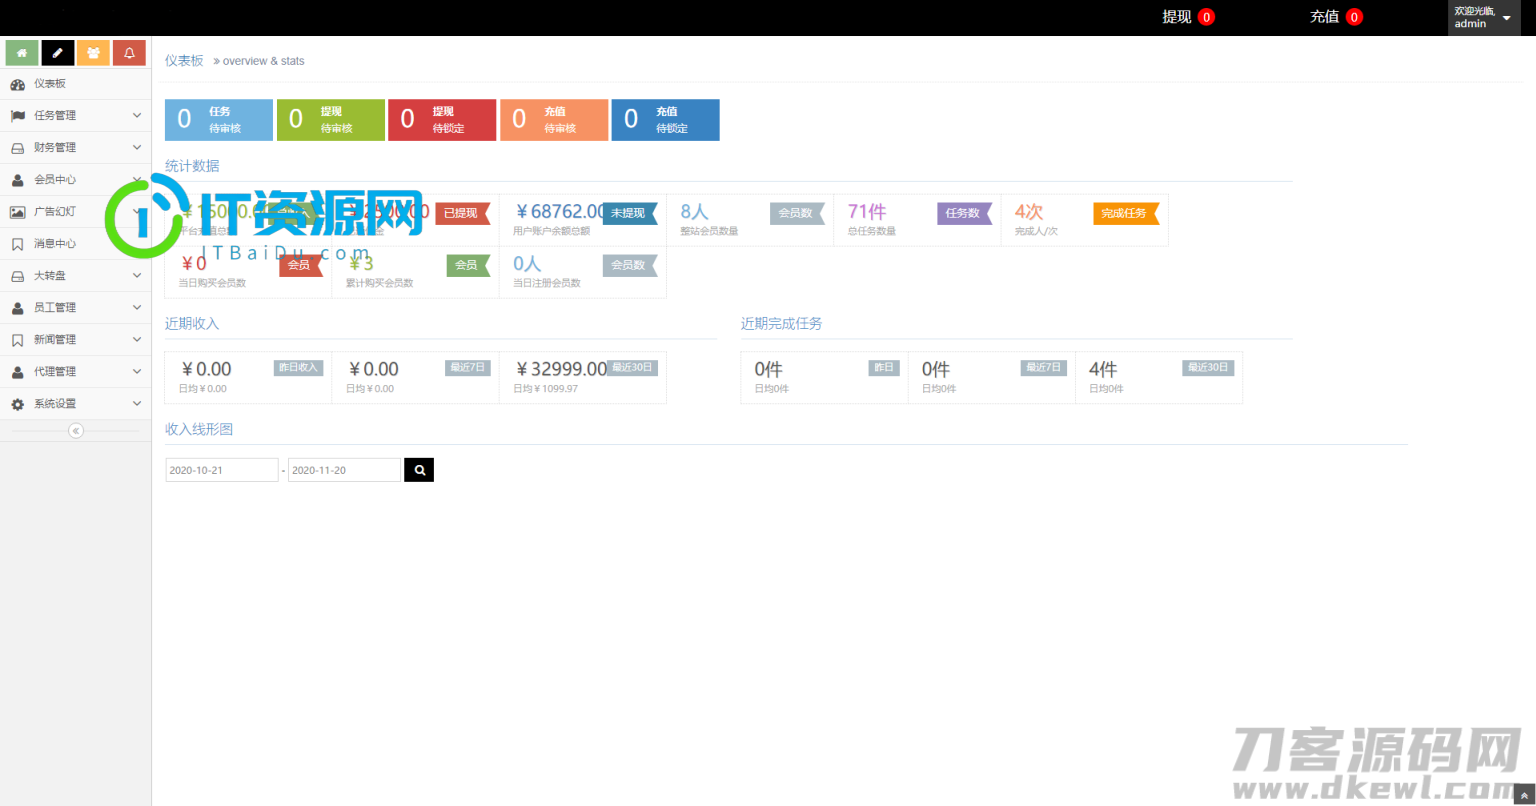Click the bookmark icon beside 新闻管理

[17, 340]
